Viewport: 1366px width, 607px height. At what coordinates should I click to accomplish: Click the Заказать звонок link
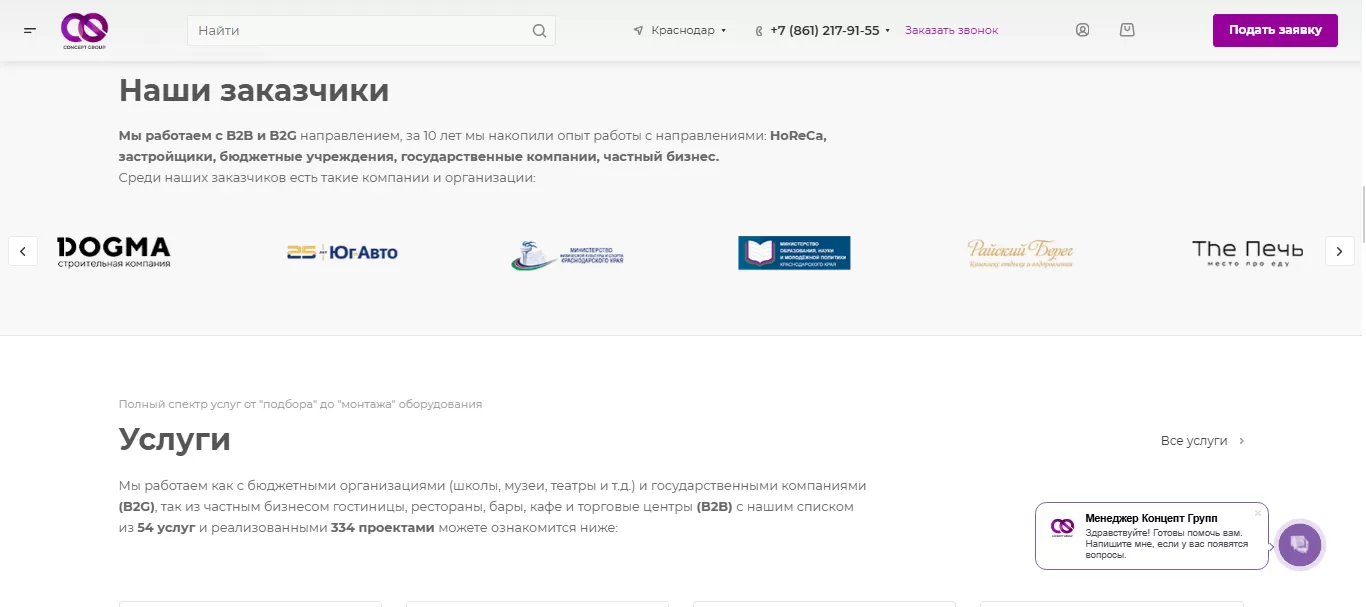(x=951, y=31)
